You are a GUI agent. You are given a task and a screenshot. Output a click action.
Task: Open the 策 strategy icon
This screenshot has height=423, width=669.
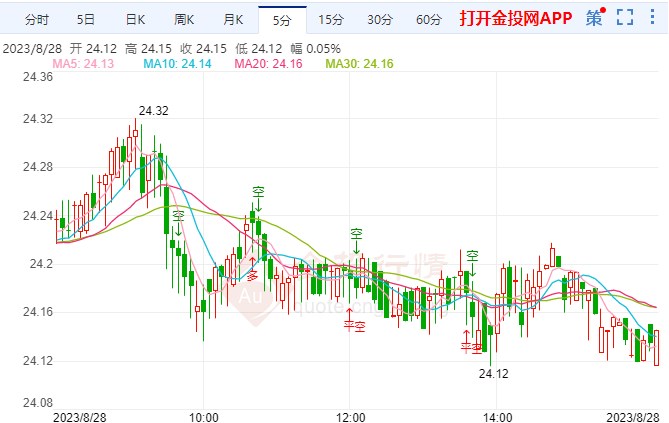(x=594, y=18)
